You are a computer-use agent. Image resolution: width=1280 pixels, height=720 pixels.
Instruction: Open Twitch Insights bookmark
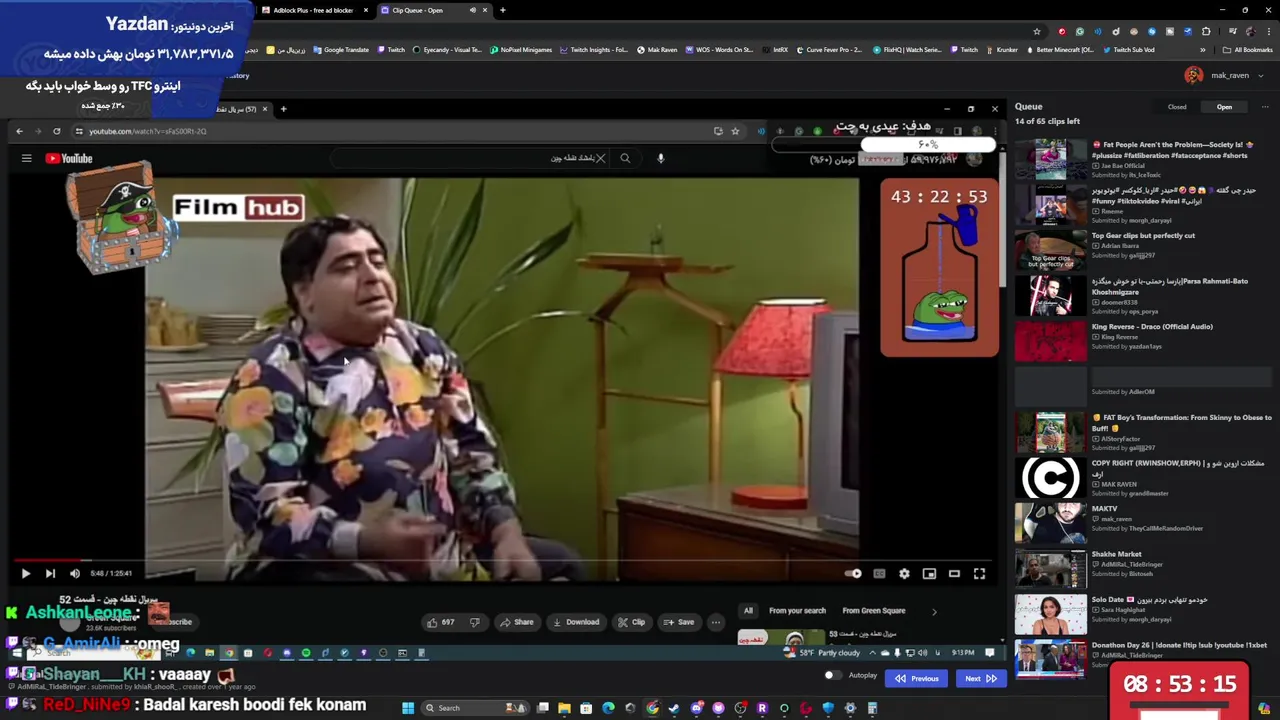(x=594, y=50)
